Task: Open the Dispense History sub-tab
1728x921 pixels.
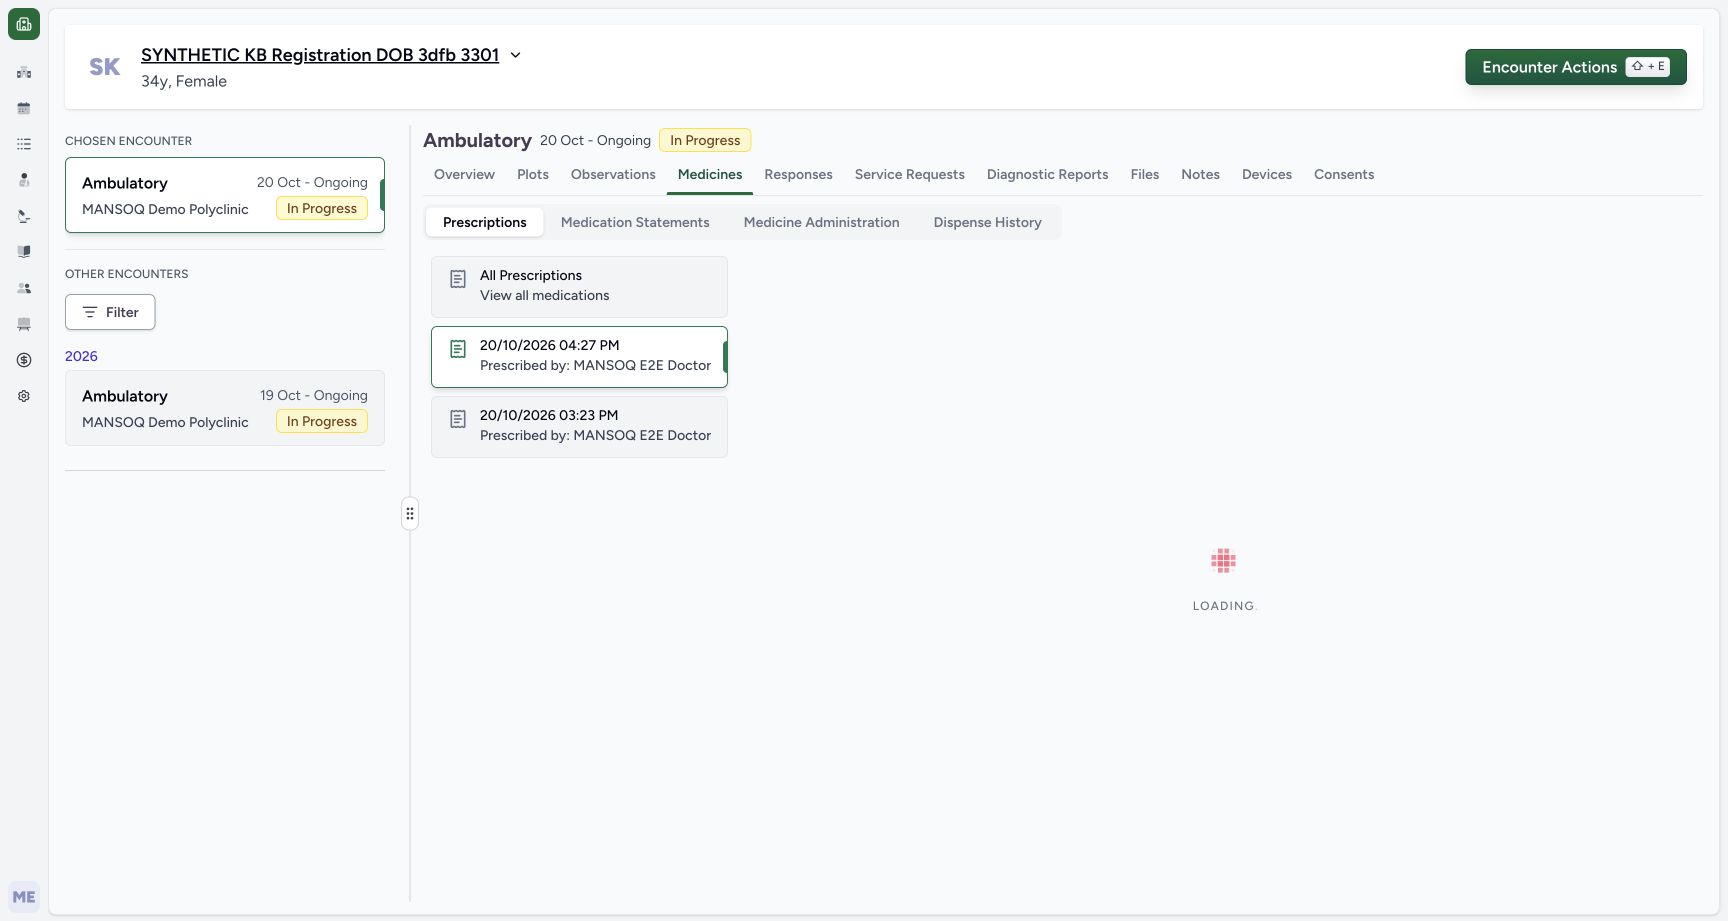Action: coord(988,222)
